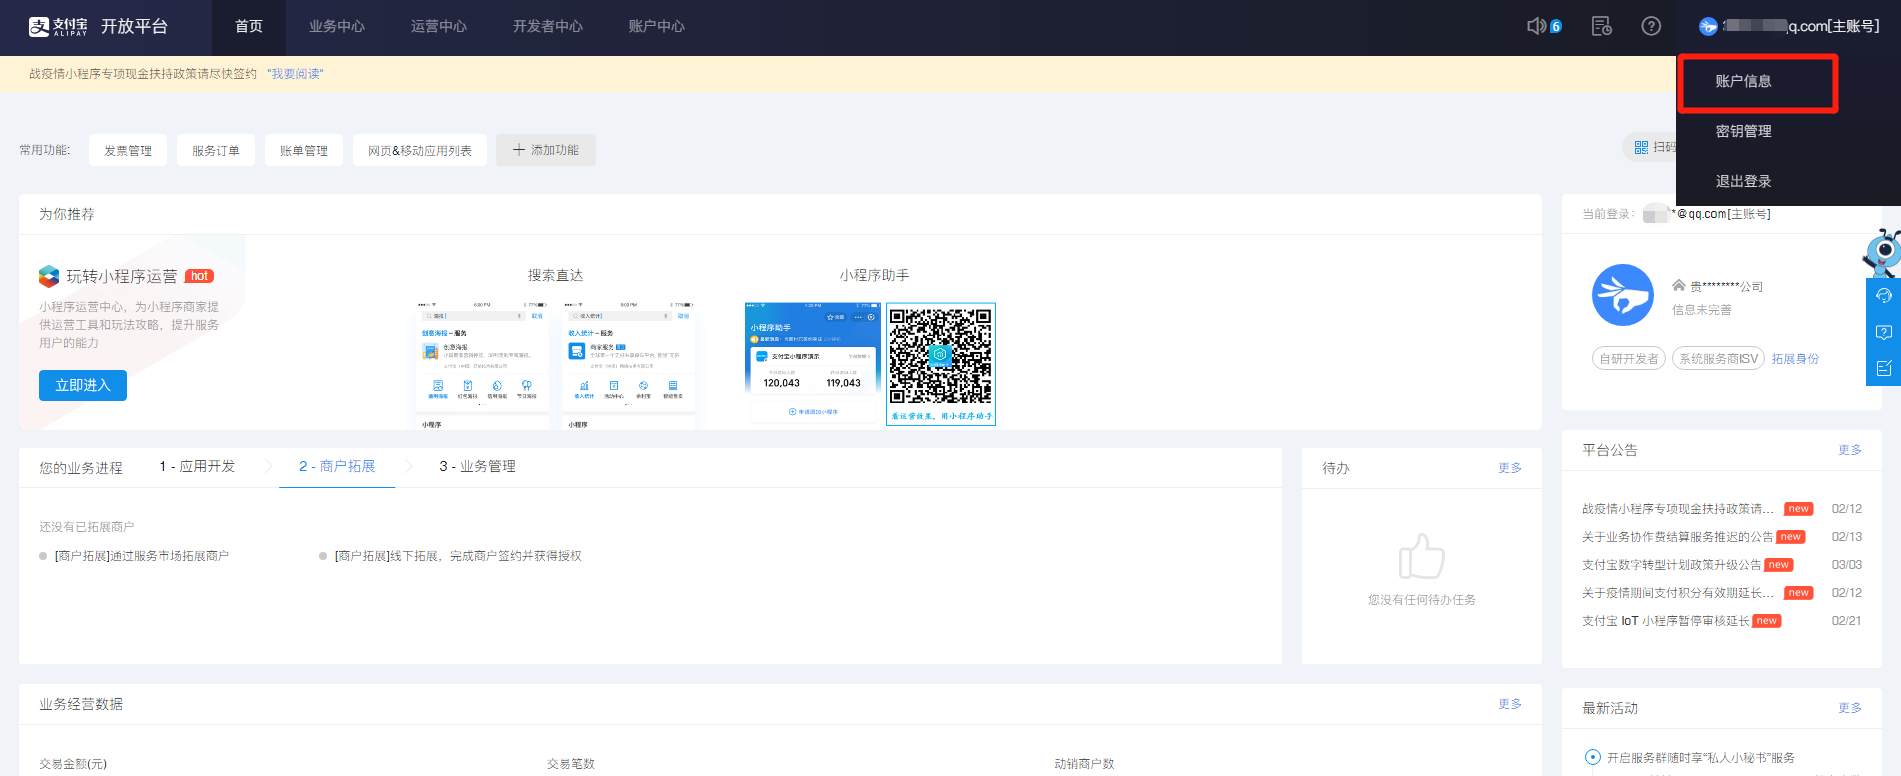Click the thumbs-up empty tasks icon
This screenshot has width=1901, height=776.
[1421, 556]
